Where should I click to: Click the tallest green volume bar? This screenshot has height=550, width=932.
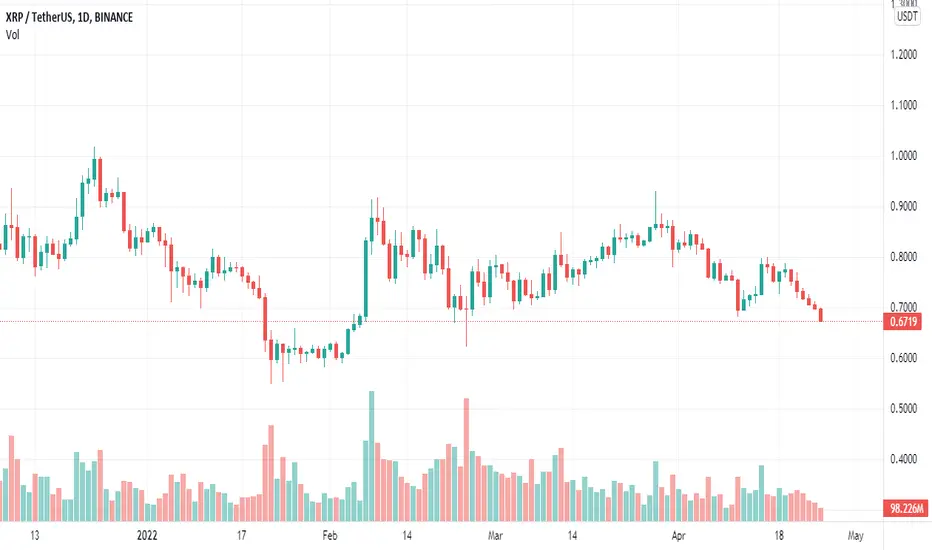point(371,456)
